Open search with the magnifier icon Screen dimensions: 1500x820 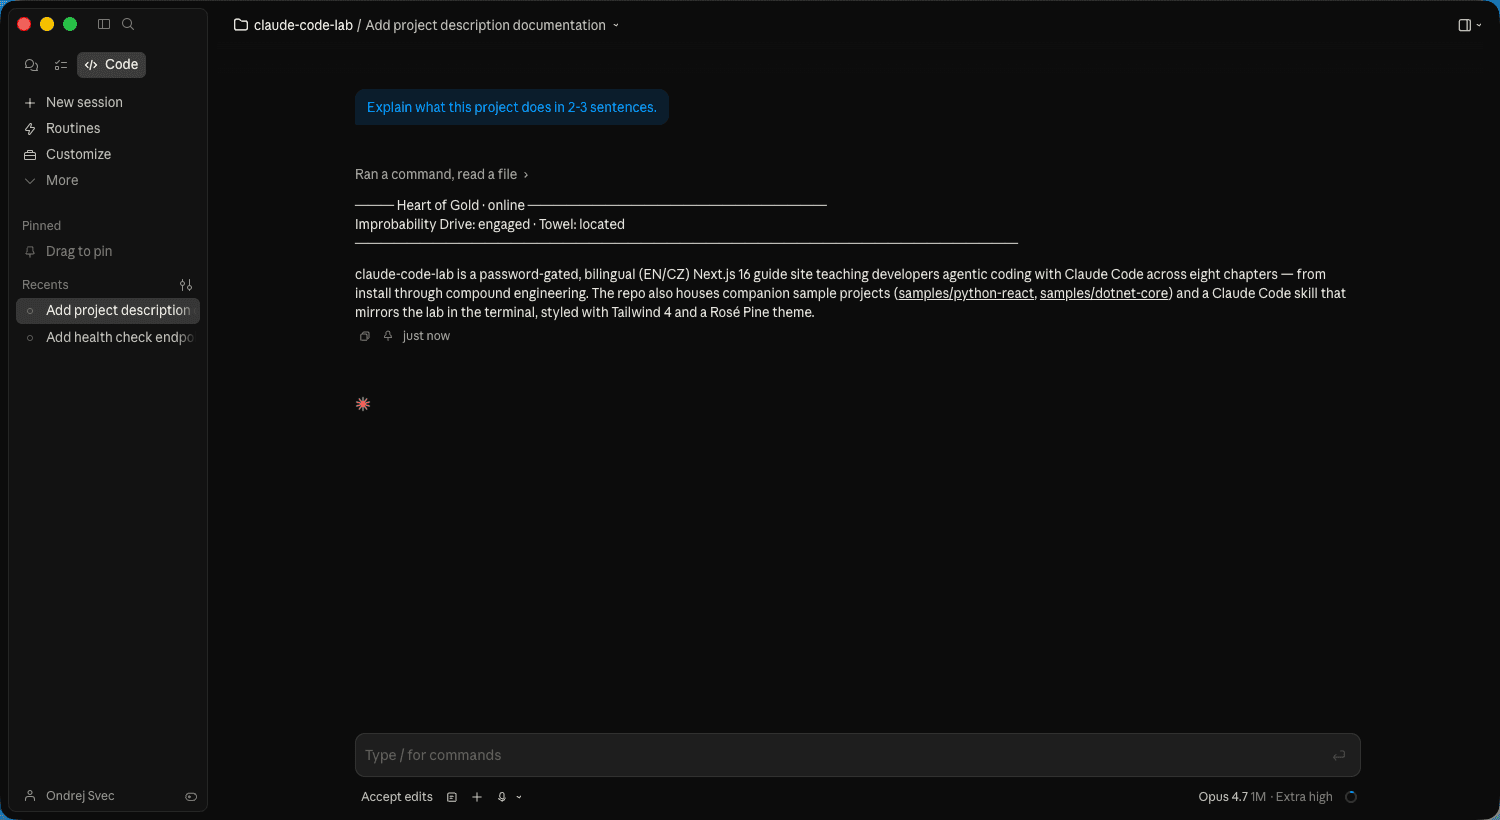128,24
